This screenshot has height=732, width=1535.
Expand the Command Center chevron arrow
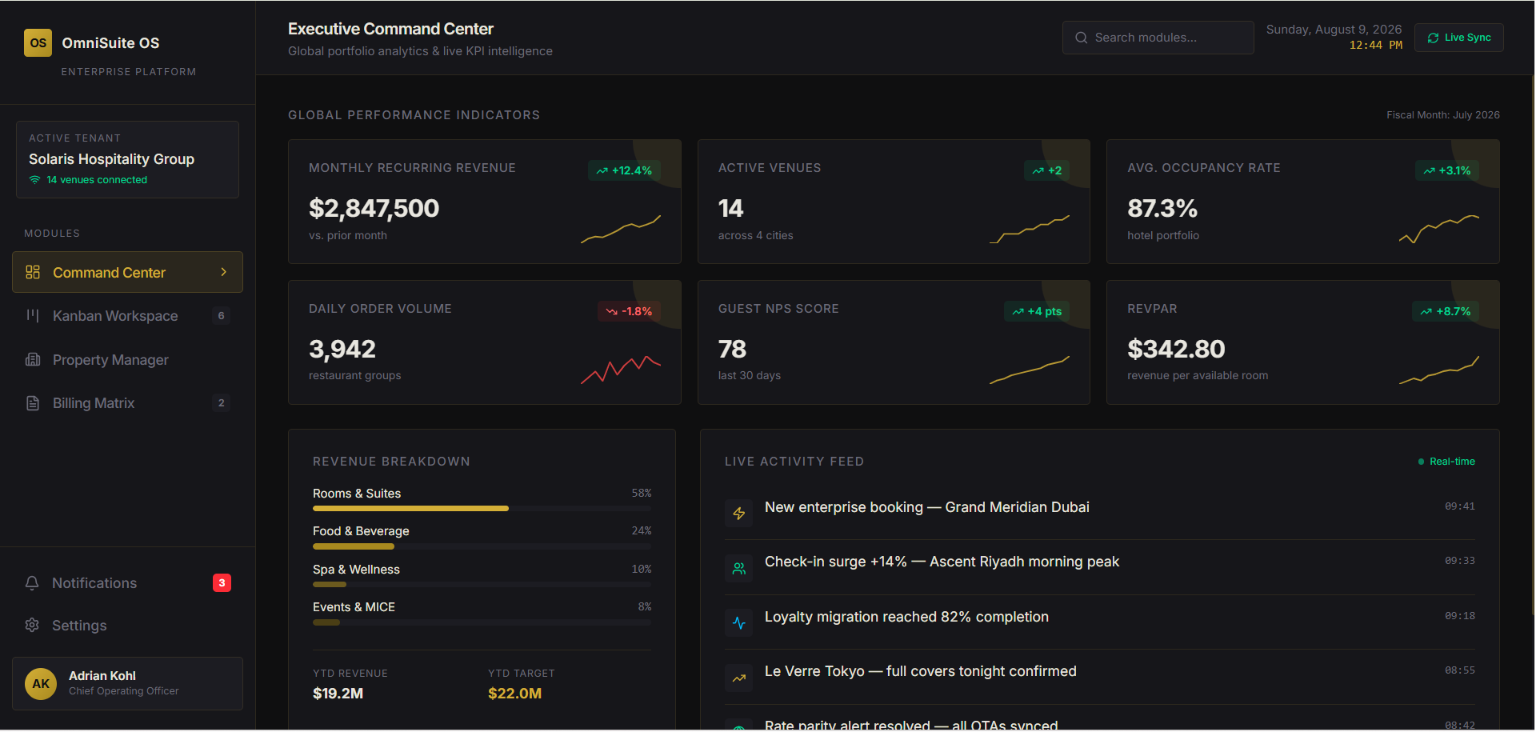pyautogui.click(x=224, y=272)
